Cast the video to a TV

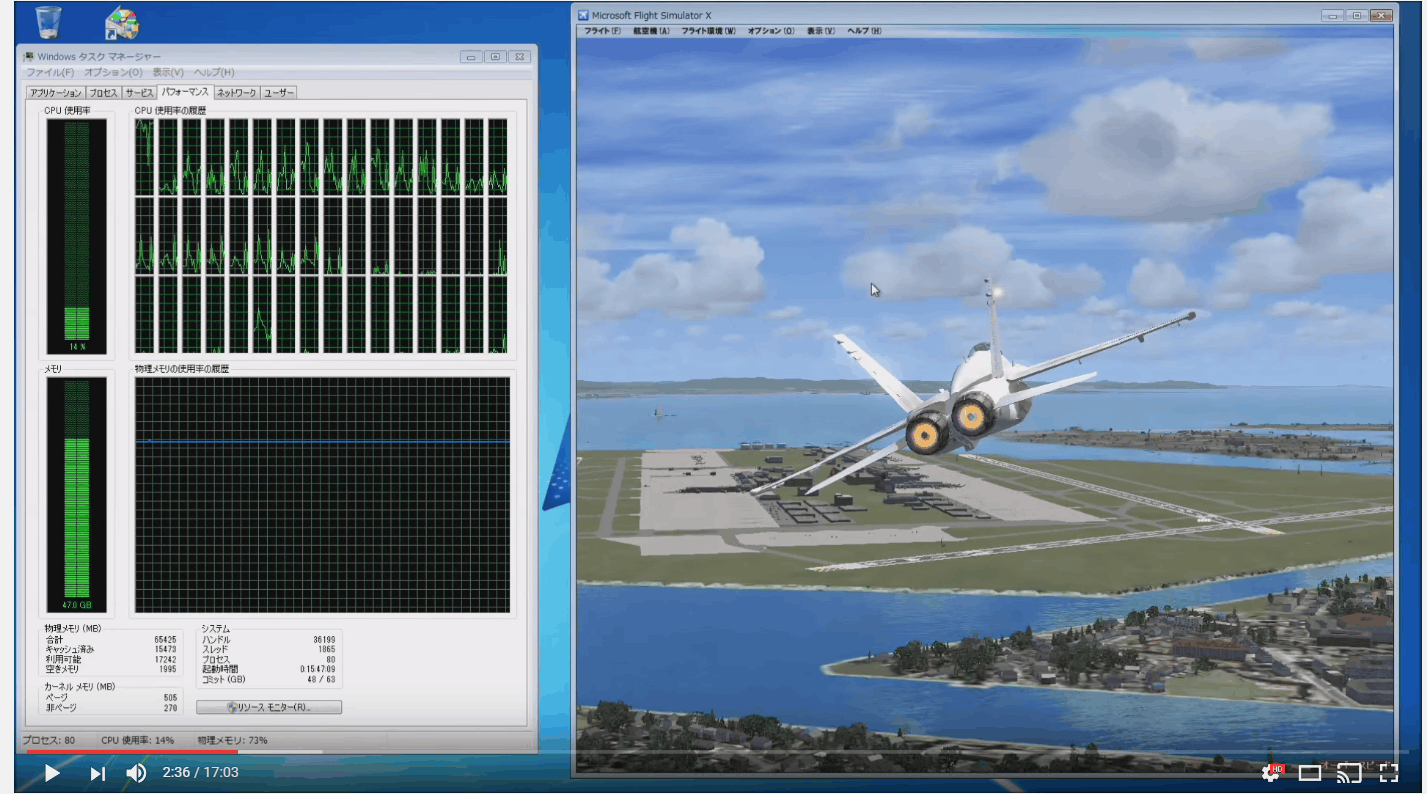(1349, 772)
